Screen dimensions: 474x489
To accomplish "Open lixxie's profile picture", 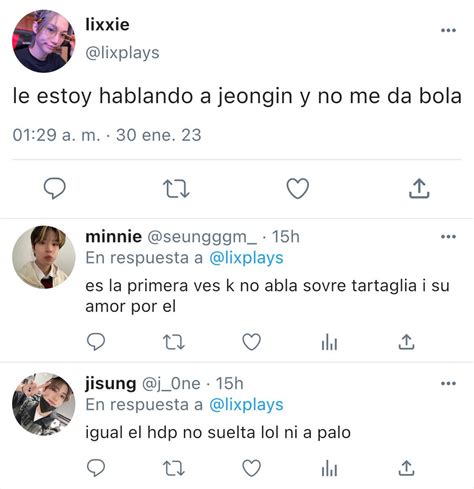I will tap(44, 41).
